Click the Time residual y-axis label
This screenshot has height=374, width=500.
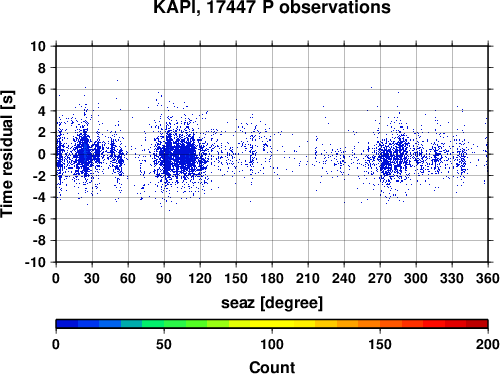click(x=7, y=154)
